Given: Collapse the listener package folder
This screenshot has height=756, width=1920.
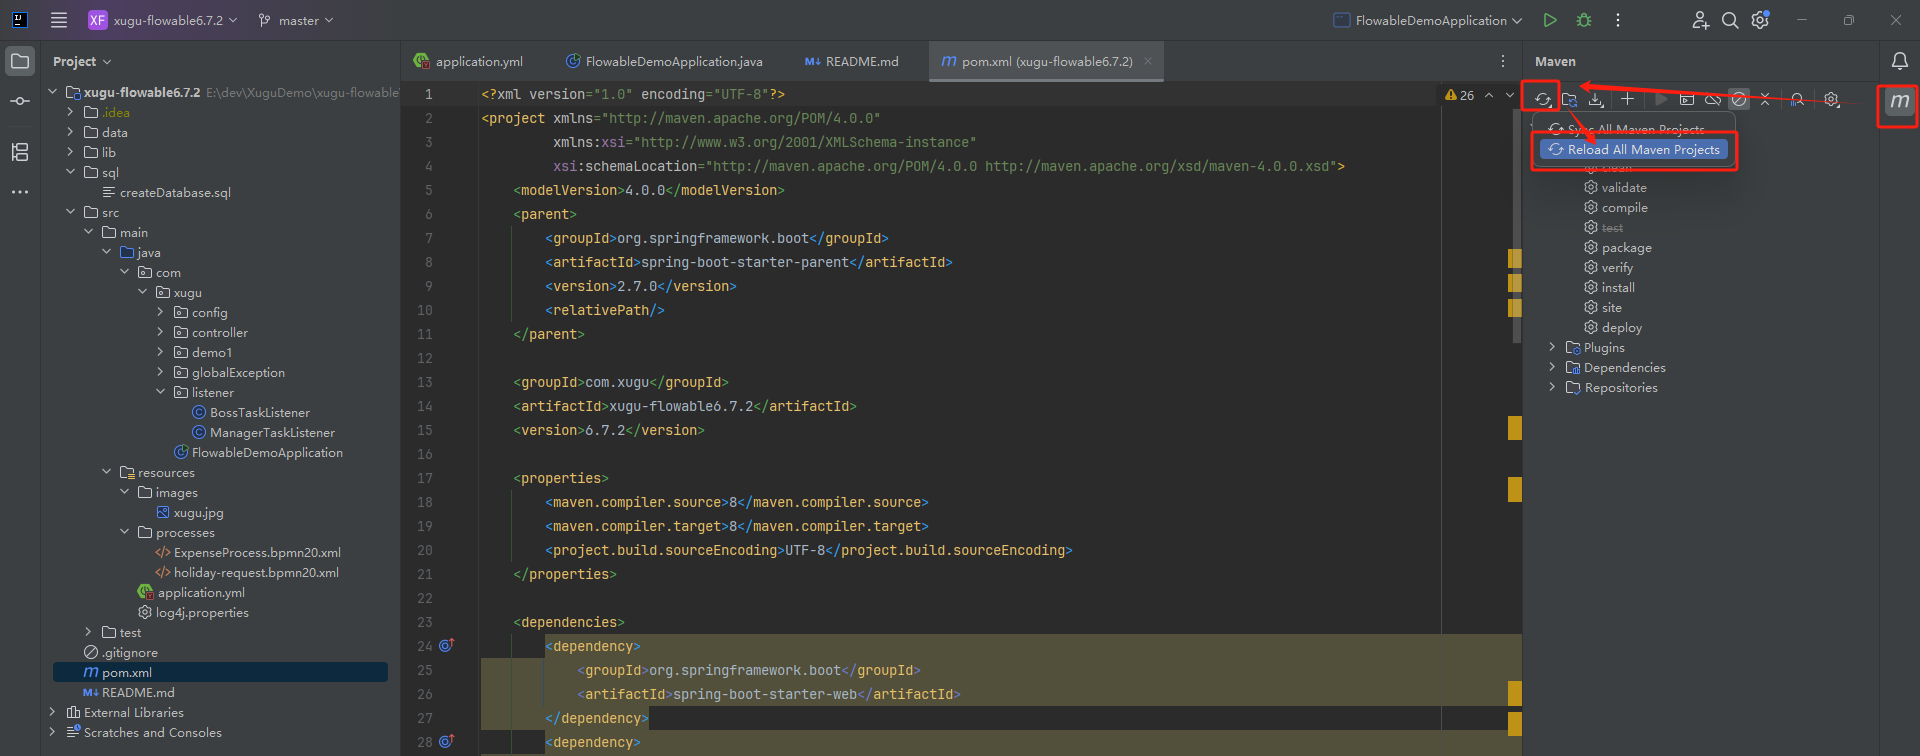Looking at the screenshot, I should click(x=160, y=392).
